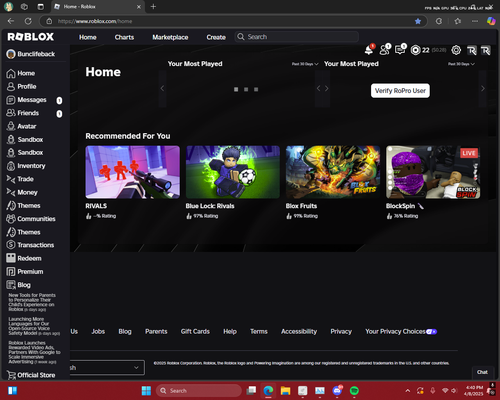Image resolution: width=500 pixels, height=400 pixels.
Task: Open the BlockSpin game thumbnail
Action: click(433, 172)
